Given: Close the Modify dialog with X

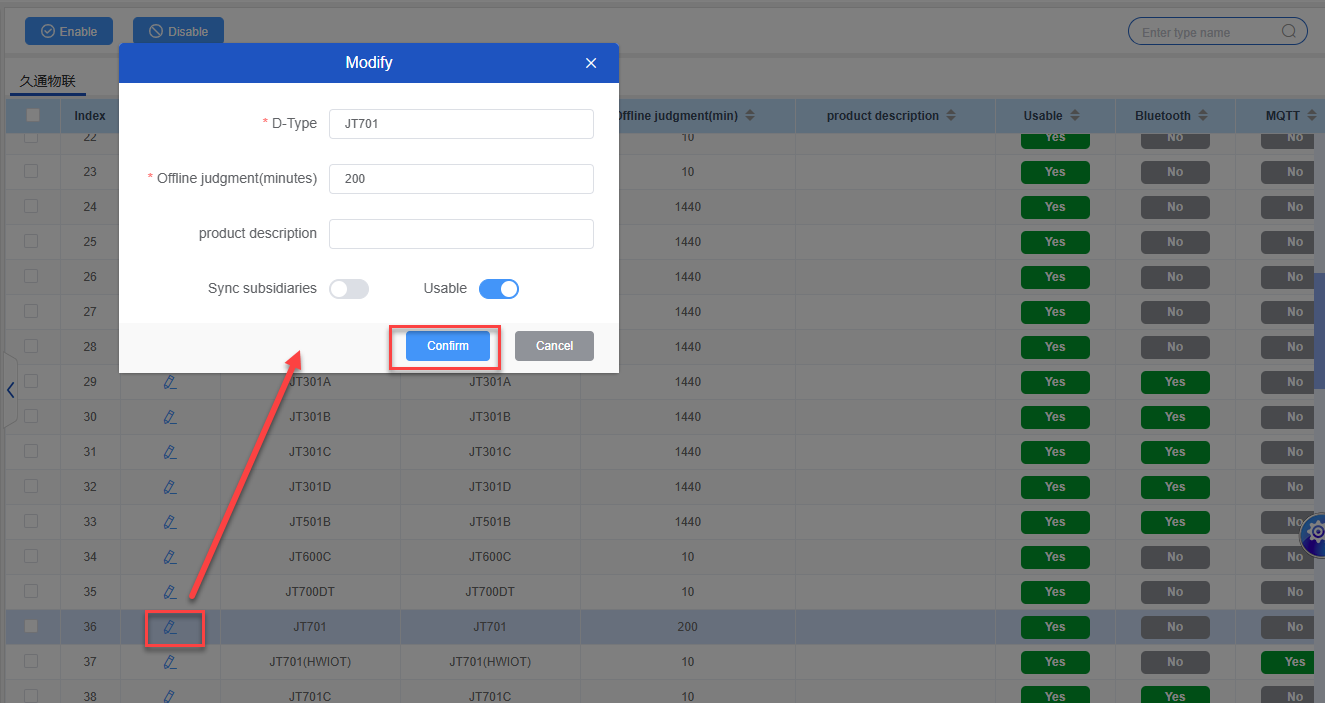Looking at the screenshot, I should point(591,63).
